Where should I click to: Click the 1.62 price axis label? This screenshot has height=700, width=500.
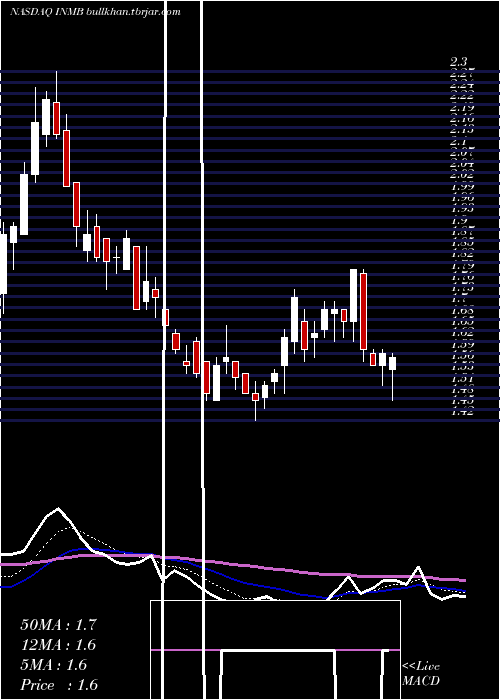pos(462,333)
